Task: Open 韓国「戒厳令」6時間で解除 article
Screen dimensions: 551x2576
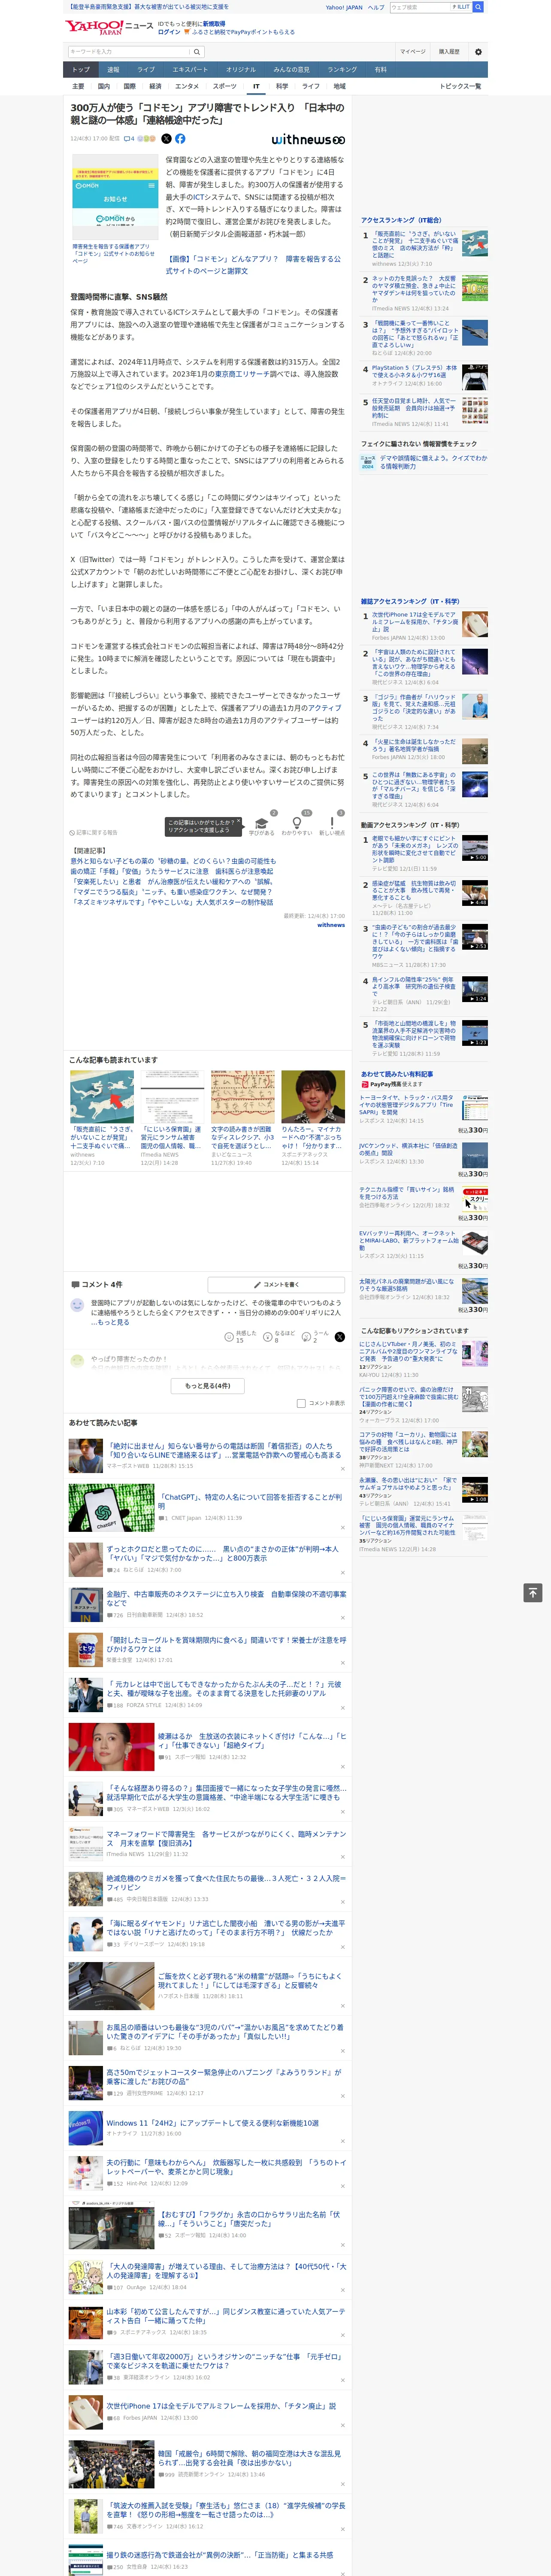Action: point(250,2459)
